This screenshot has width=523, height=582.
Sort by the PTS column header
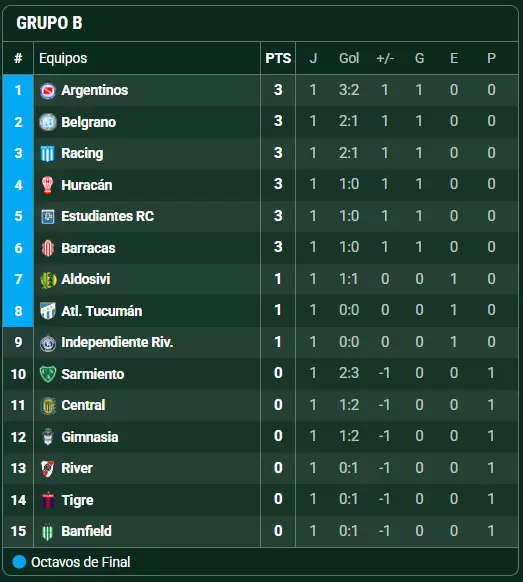[278, 58]
